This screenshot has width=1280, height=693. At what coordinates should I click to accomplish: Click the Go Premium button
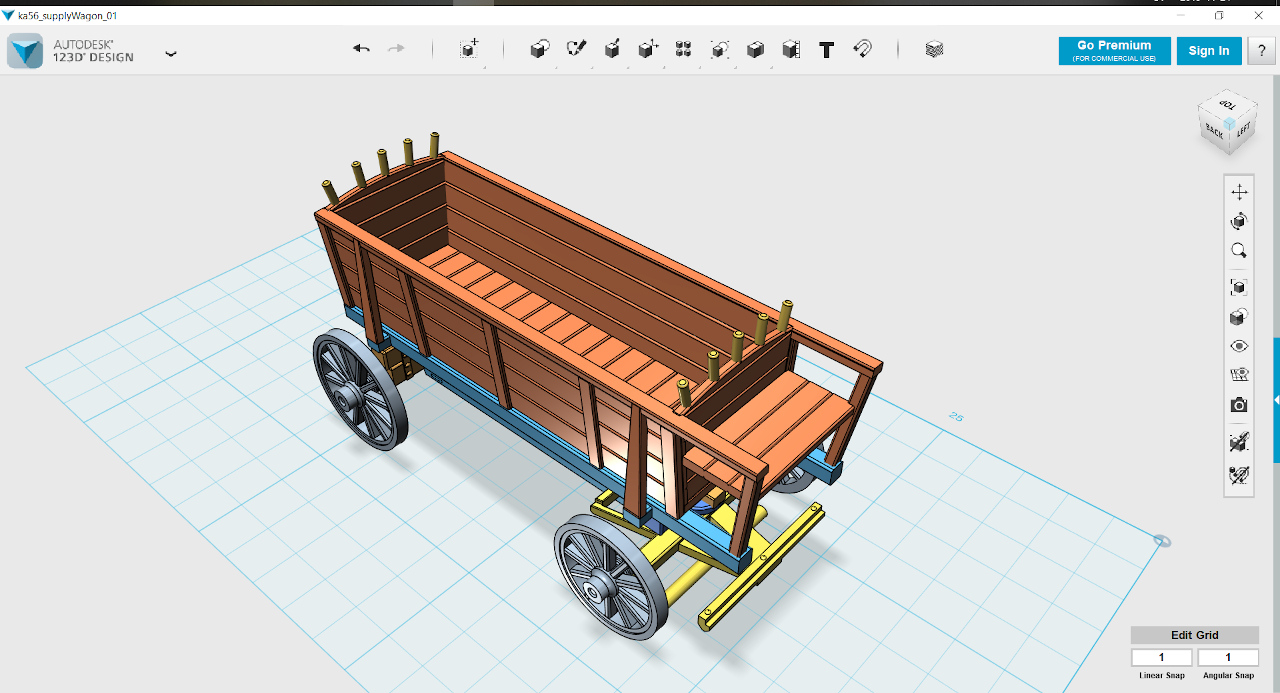1114,51
